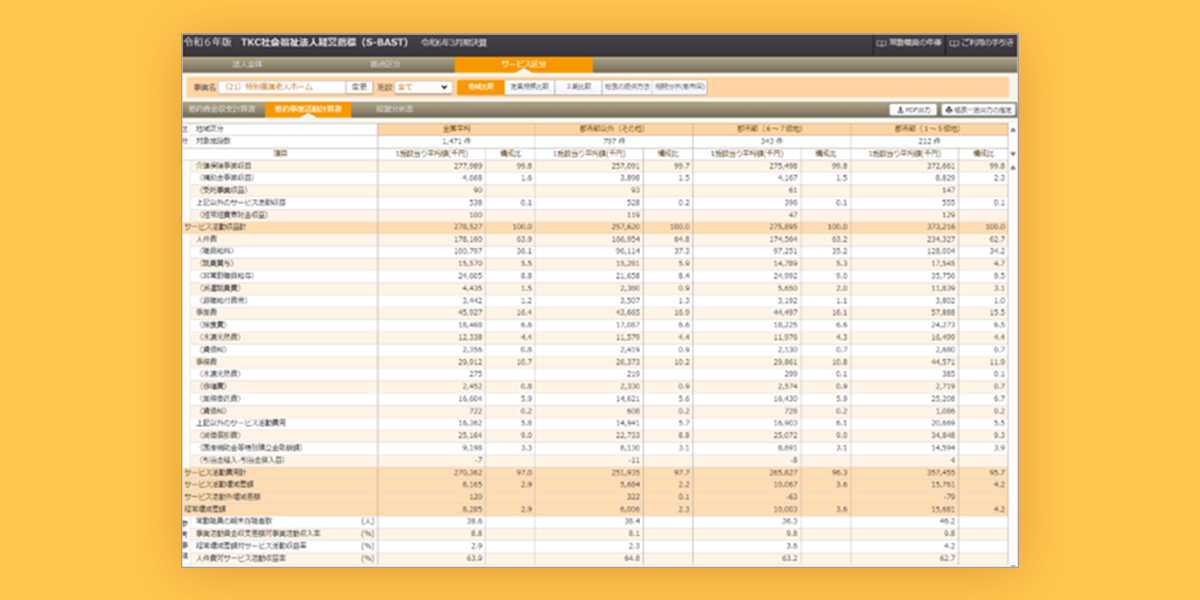Switch to the 拠点区分 tab
This screenshot has width=1200, height=600.
[x=385, y=64]
